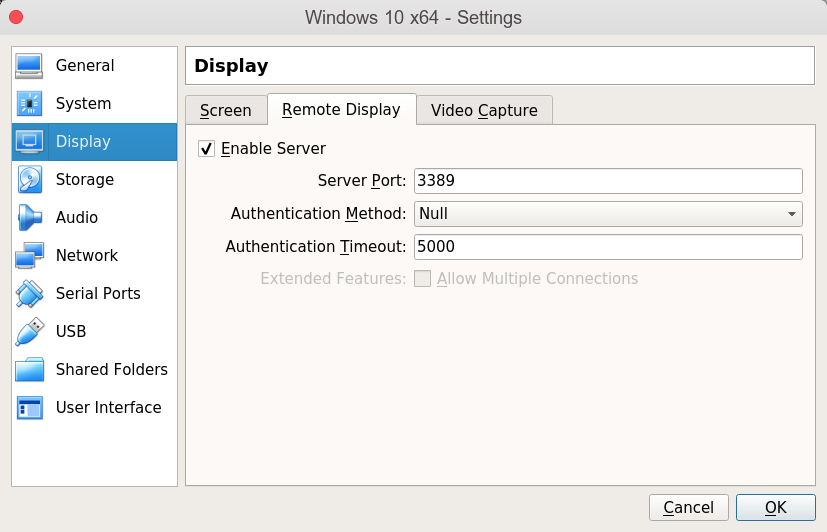Focus the Authentication Timeout field
This screenshot has width=827, height=532.
click(608, 247)
